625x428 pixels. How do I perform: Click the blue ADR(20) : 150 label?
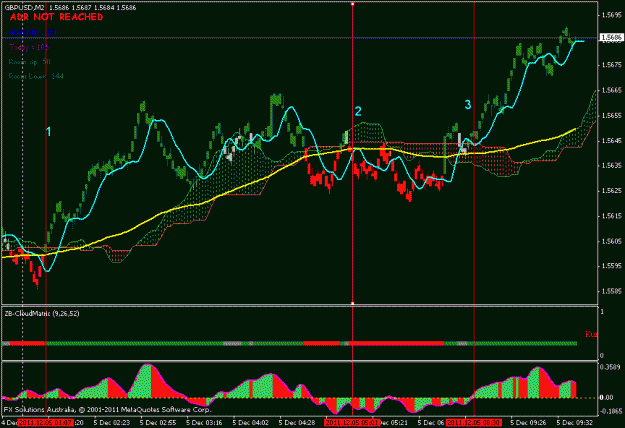[x=34, y=33]
